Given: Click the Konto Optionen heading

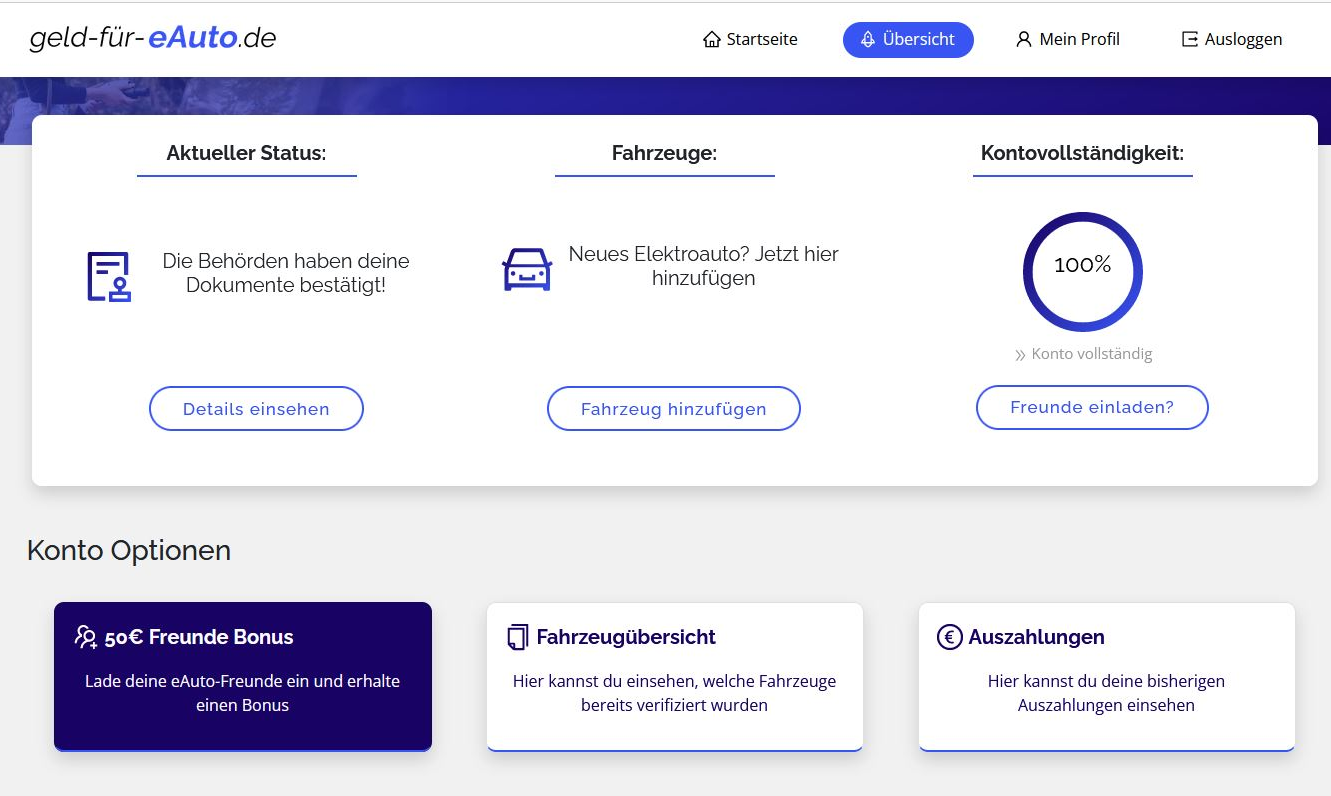Looking at the screenshot, I should [x=129, y=551].
